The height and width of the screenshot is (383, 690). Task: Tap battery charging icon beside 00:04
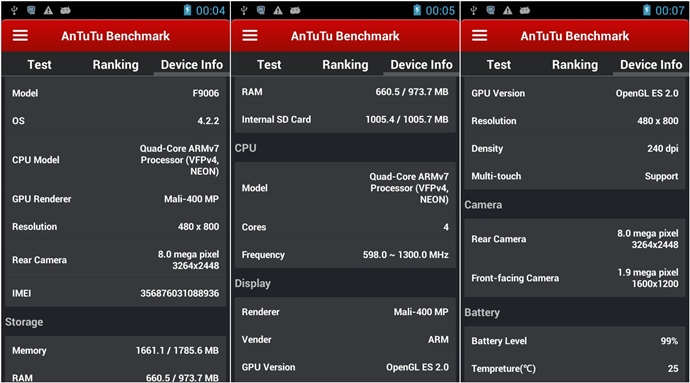pyautogui.click(x=187, y=10)
